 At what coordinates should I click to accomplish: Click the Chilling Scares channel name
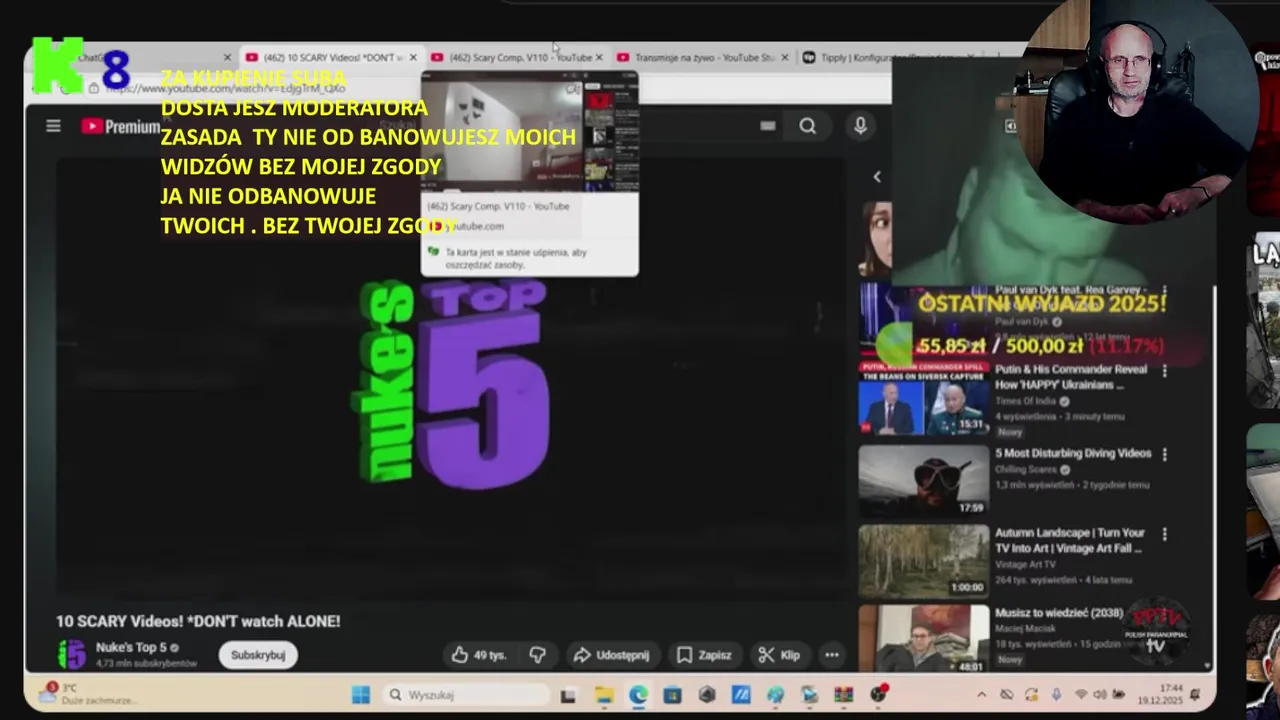(1027, 470)
